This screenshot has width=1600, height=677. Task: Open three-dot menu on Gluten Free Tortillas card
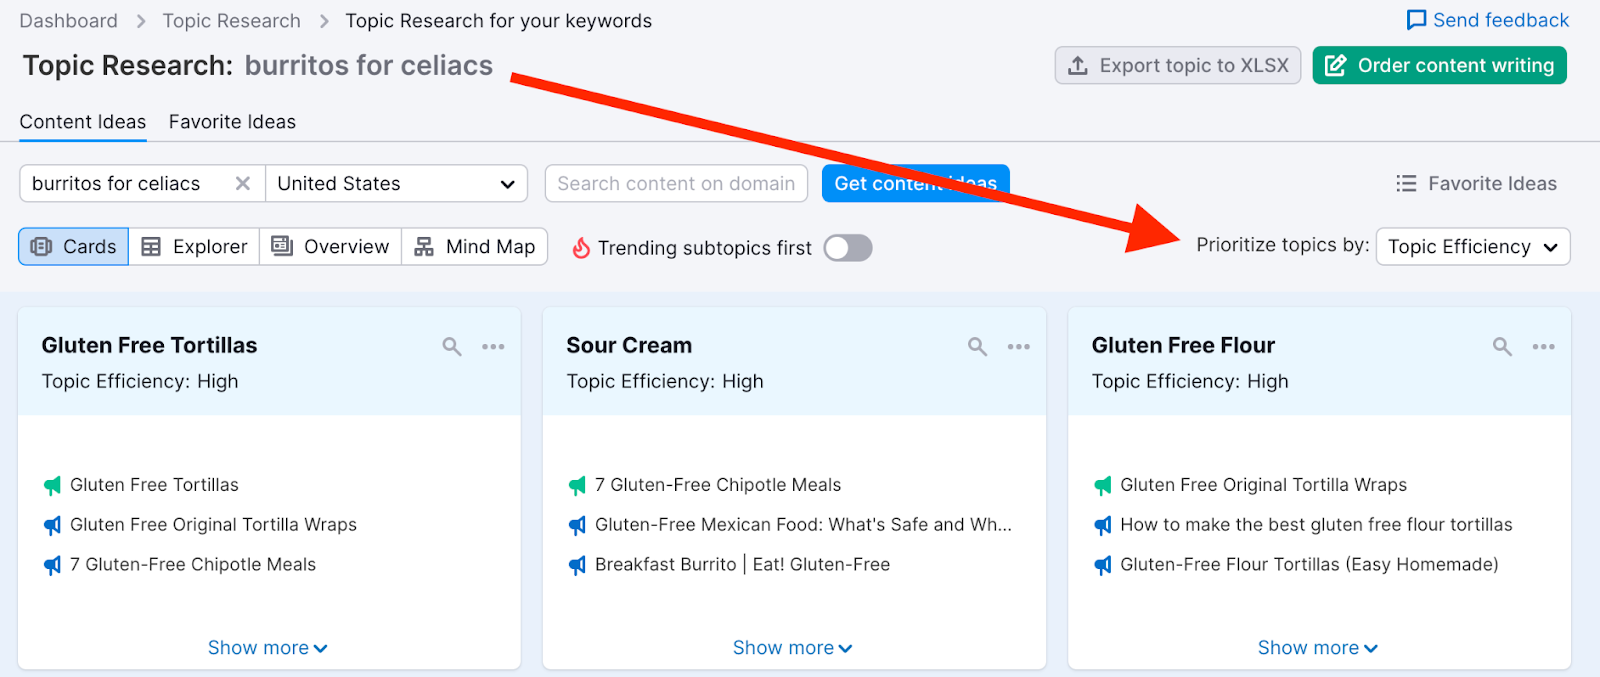point(493,347)
